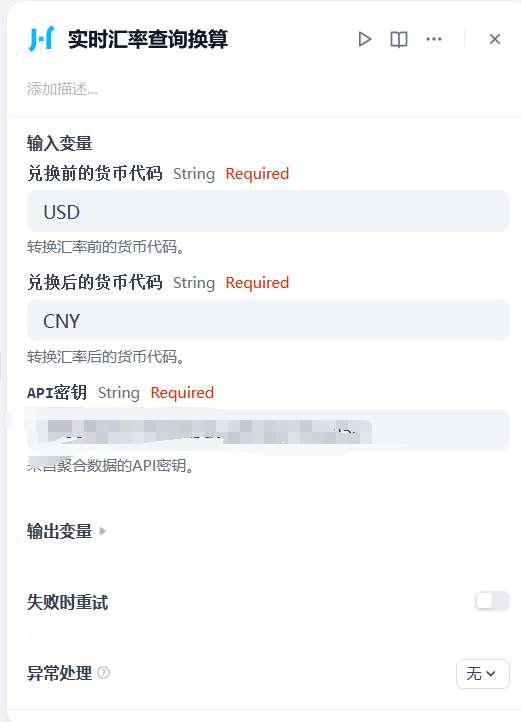The height and width of the screenshot is (722, 521).
Task: Click into the API密钥 input field
Action: 268,430
